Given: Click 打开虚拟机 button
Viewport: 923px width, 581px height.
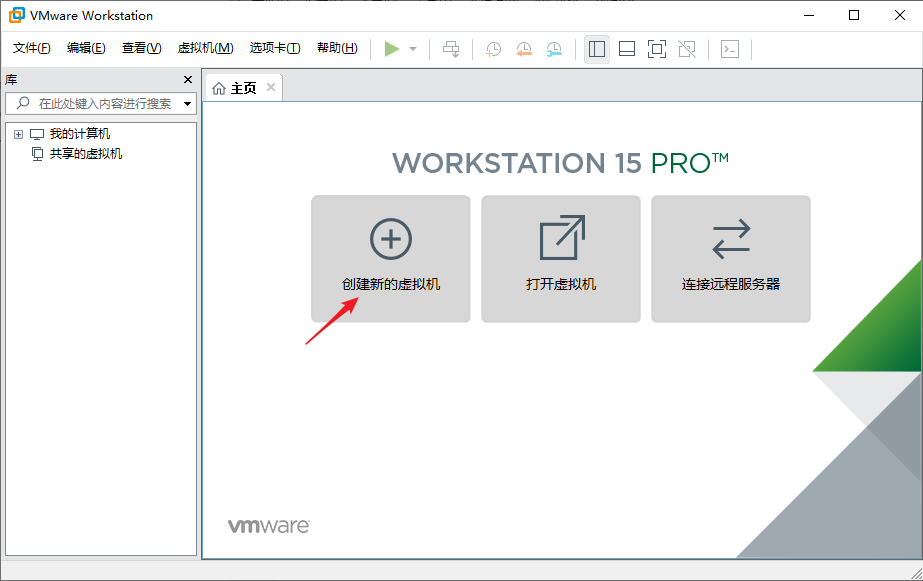Looking at the screenshot, I should pos(560,259).
